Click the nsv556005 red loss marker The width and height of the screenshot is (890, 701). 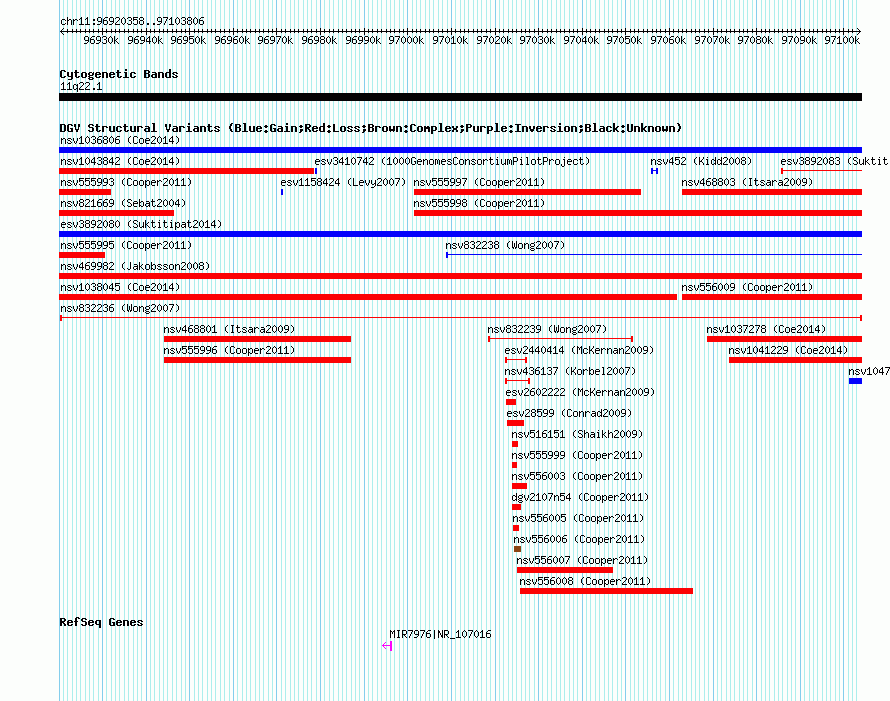tap(516, 528)
